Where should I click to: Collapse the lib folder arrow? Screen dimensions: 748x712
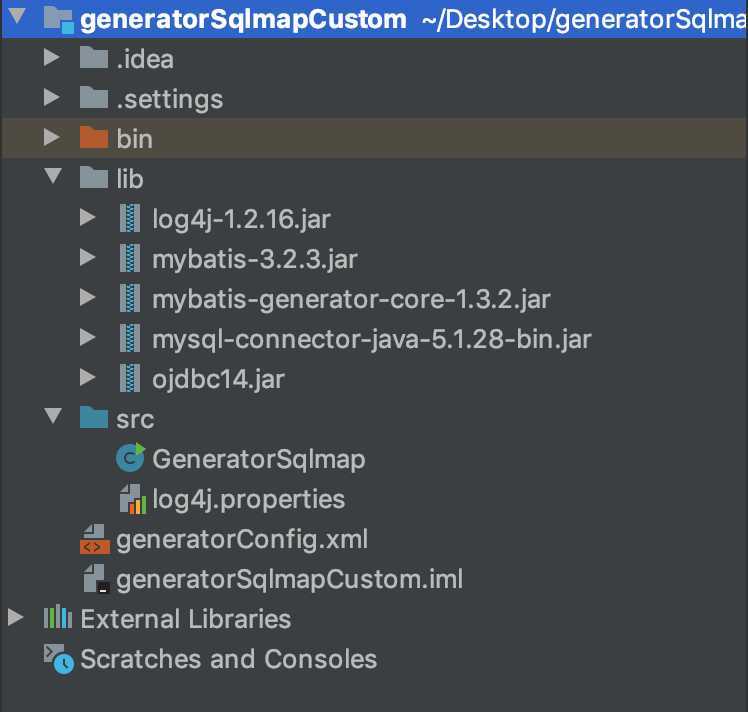pyautogui.click(x=53, y=176)
